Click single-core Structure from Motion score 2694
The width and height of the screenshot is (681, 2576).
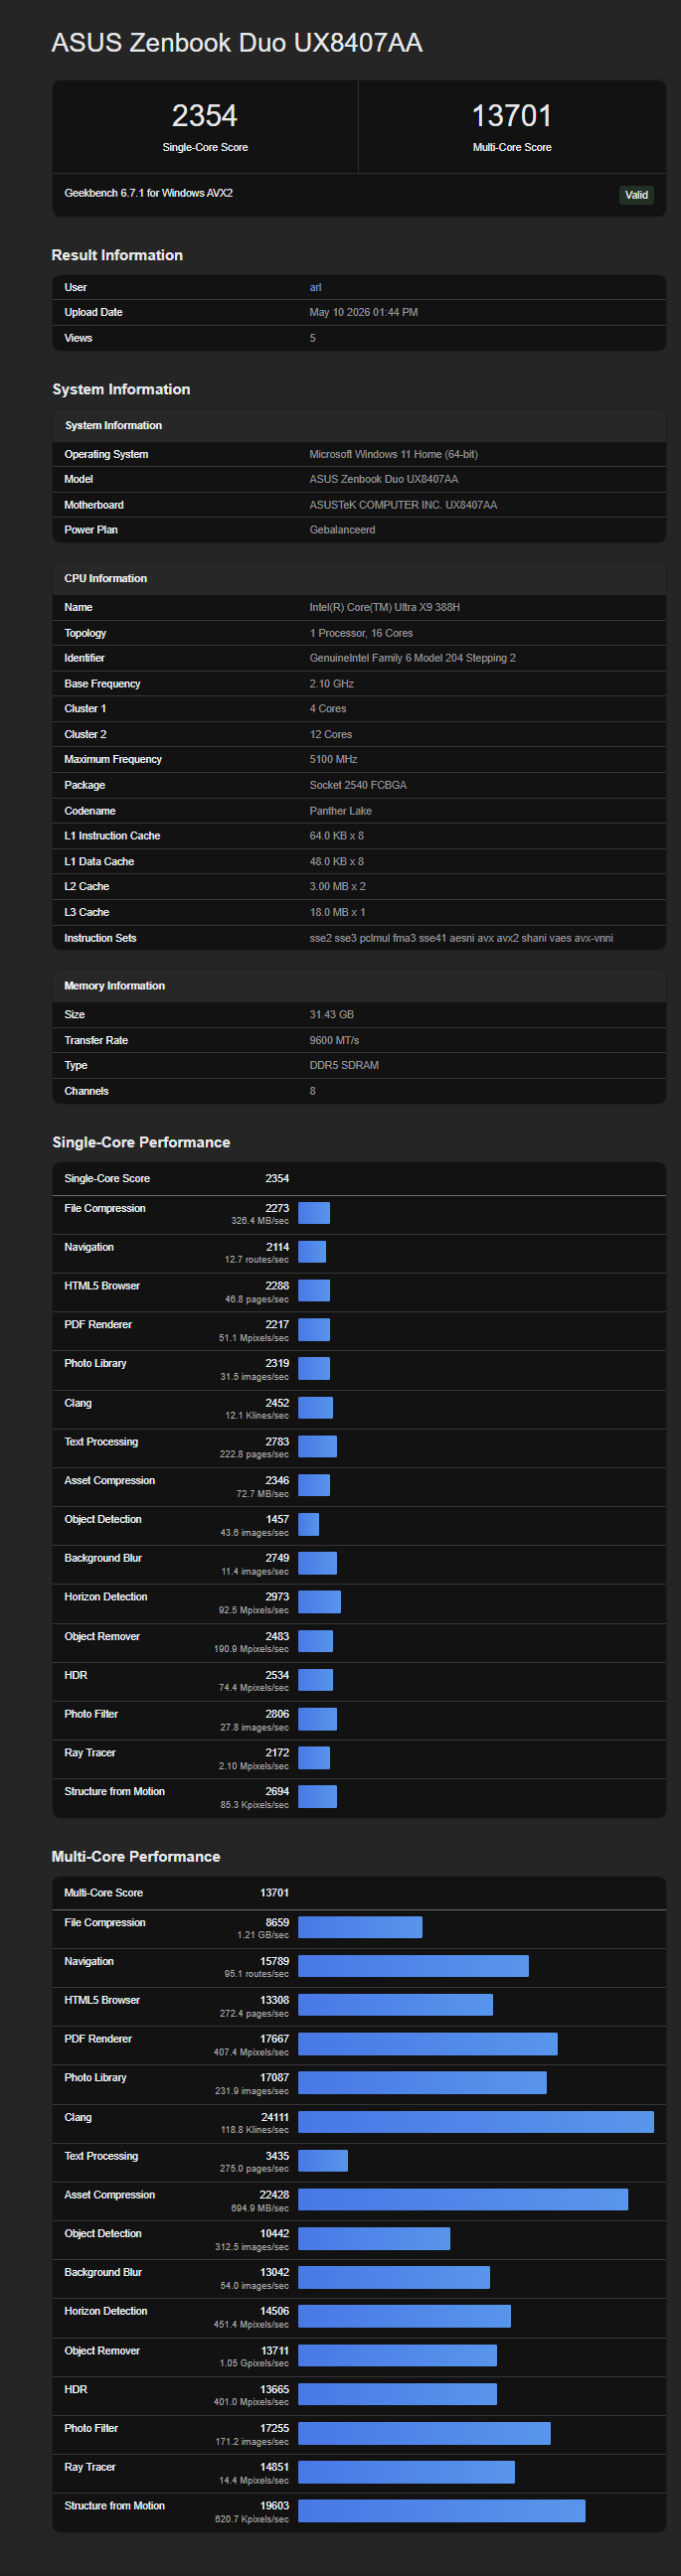(x=277, y=1792)
